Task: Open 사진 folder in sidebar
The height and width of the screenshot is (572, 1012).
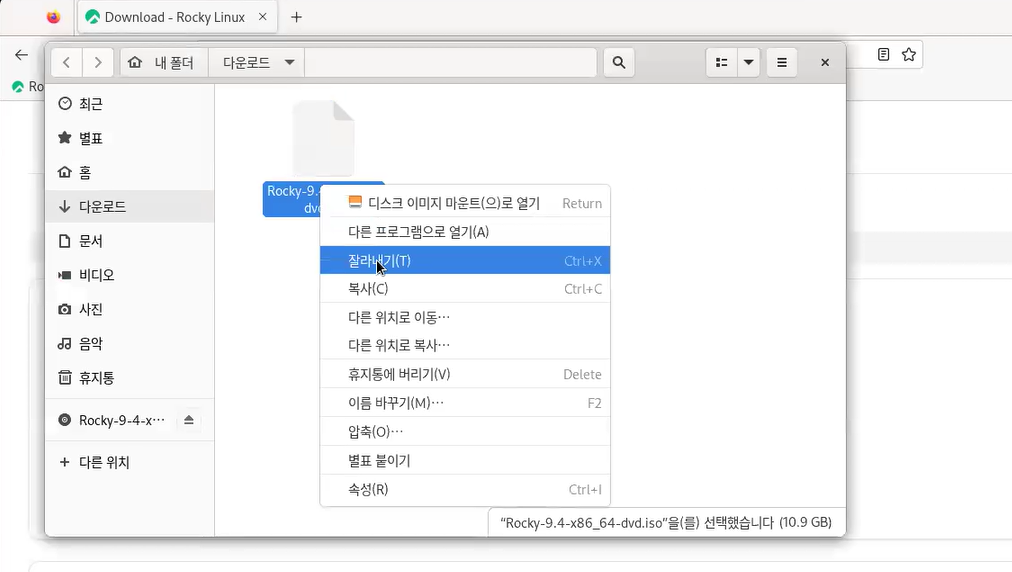Action: coord(129,309)
